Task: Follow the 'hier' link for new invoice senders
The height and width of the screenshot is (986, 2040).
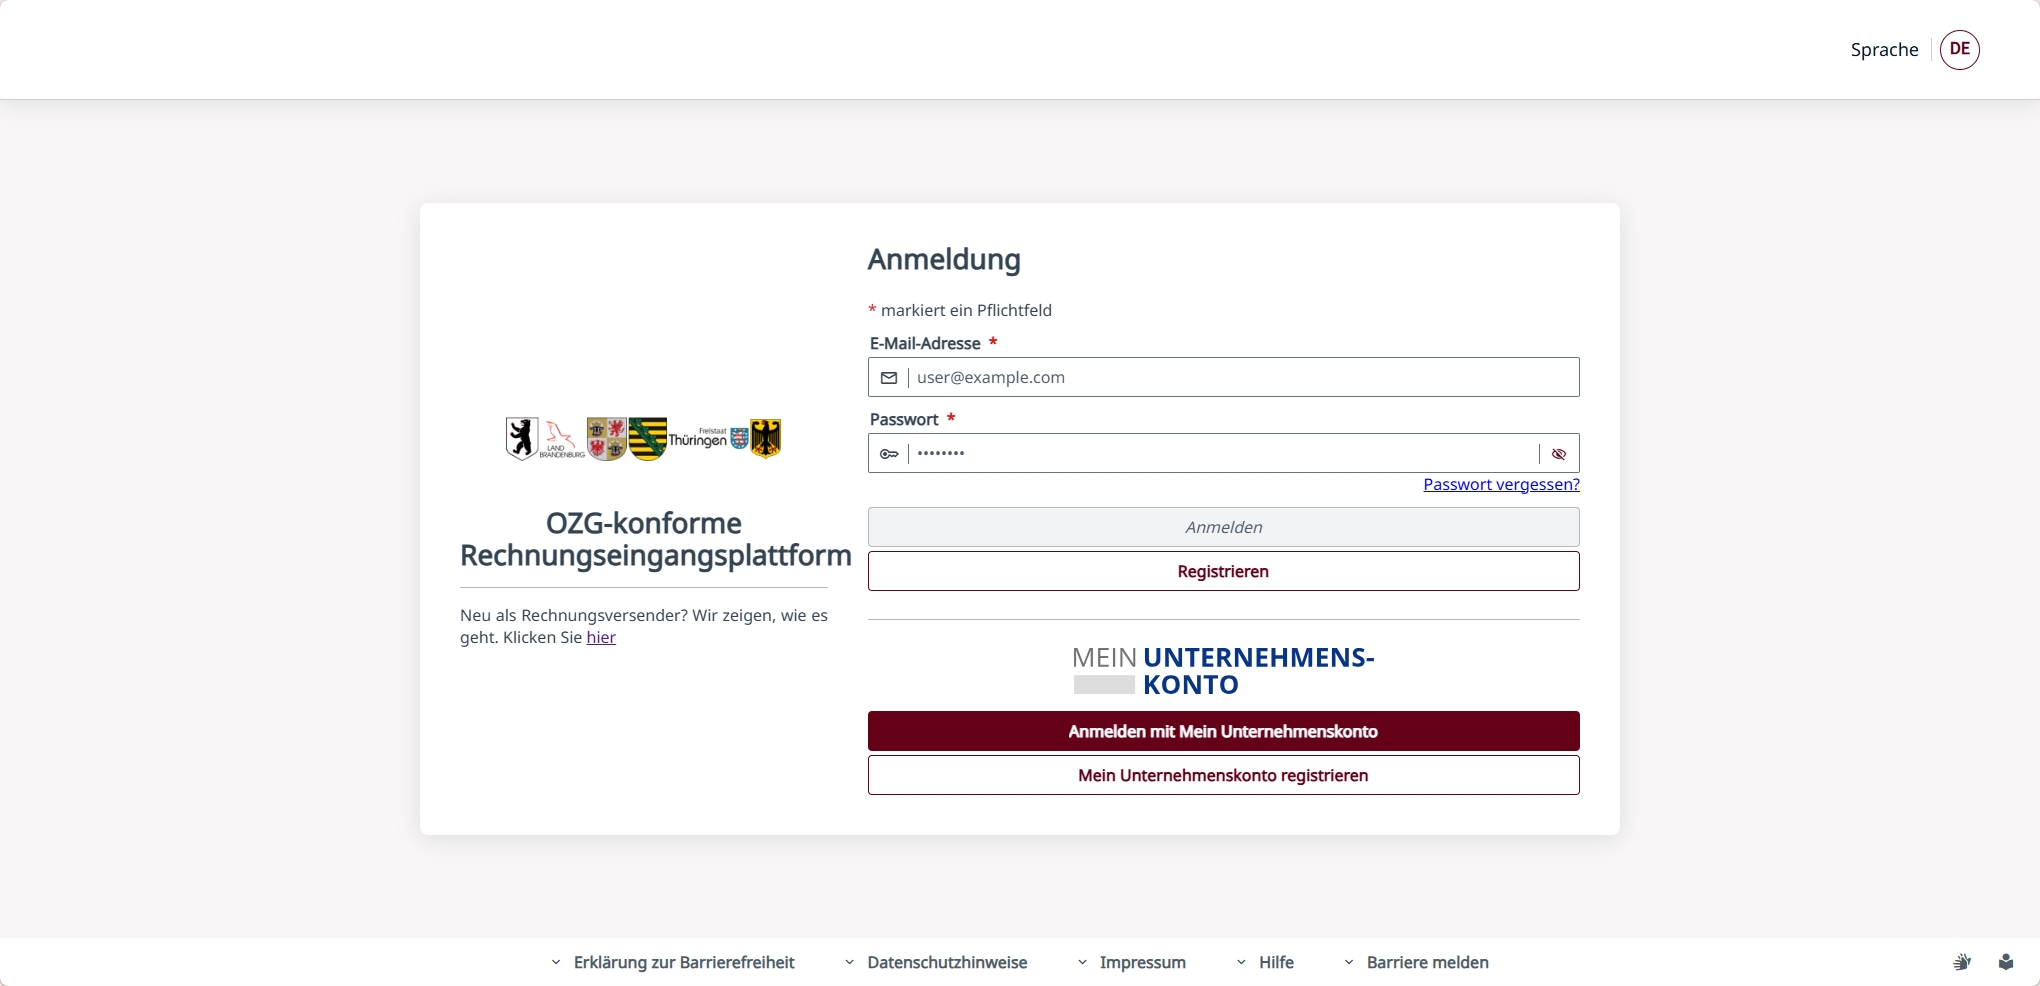Action: 601,638
